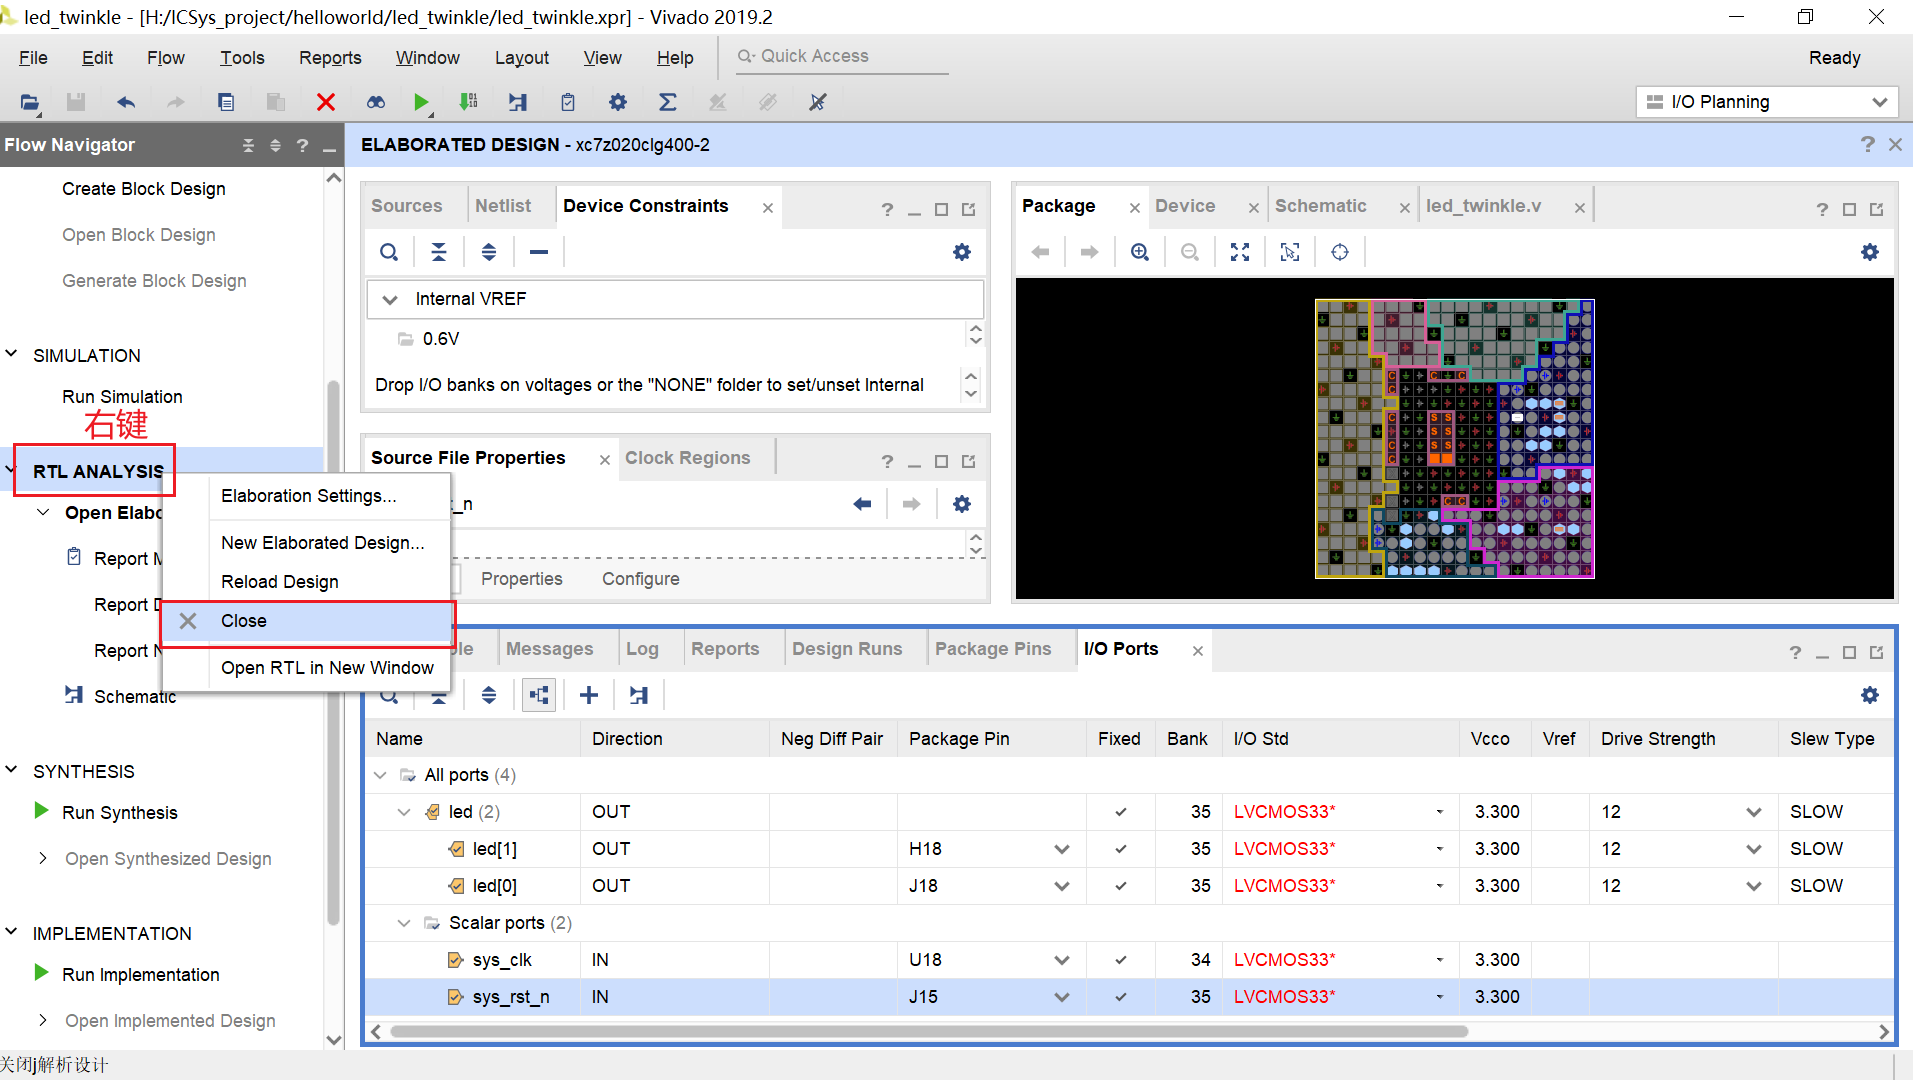
Task: Click the Program Device download icon
Action: click(x=468, y=102)
